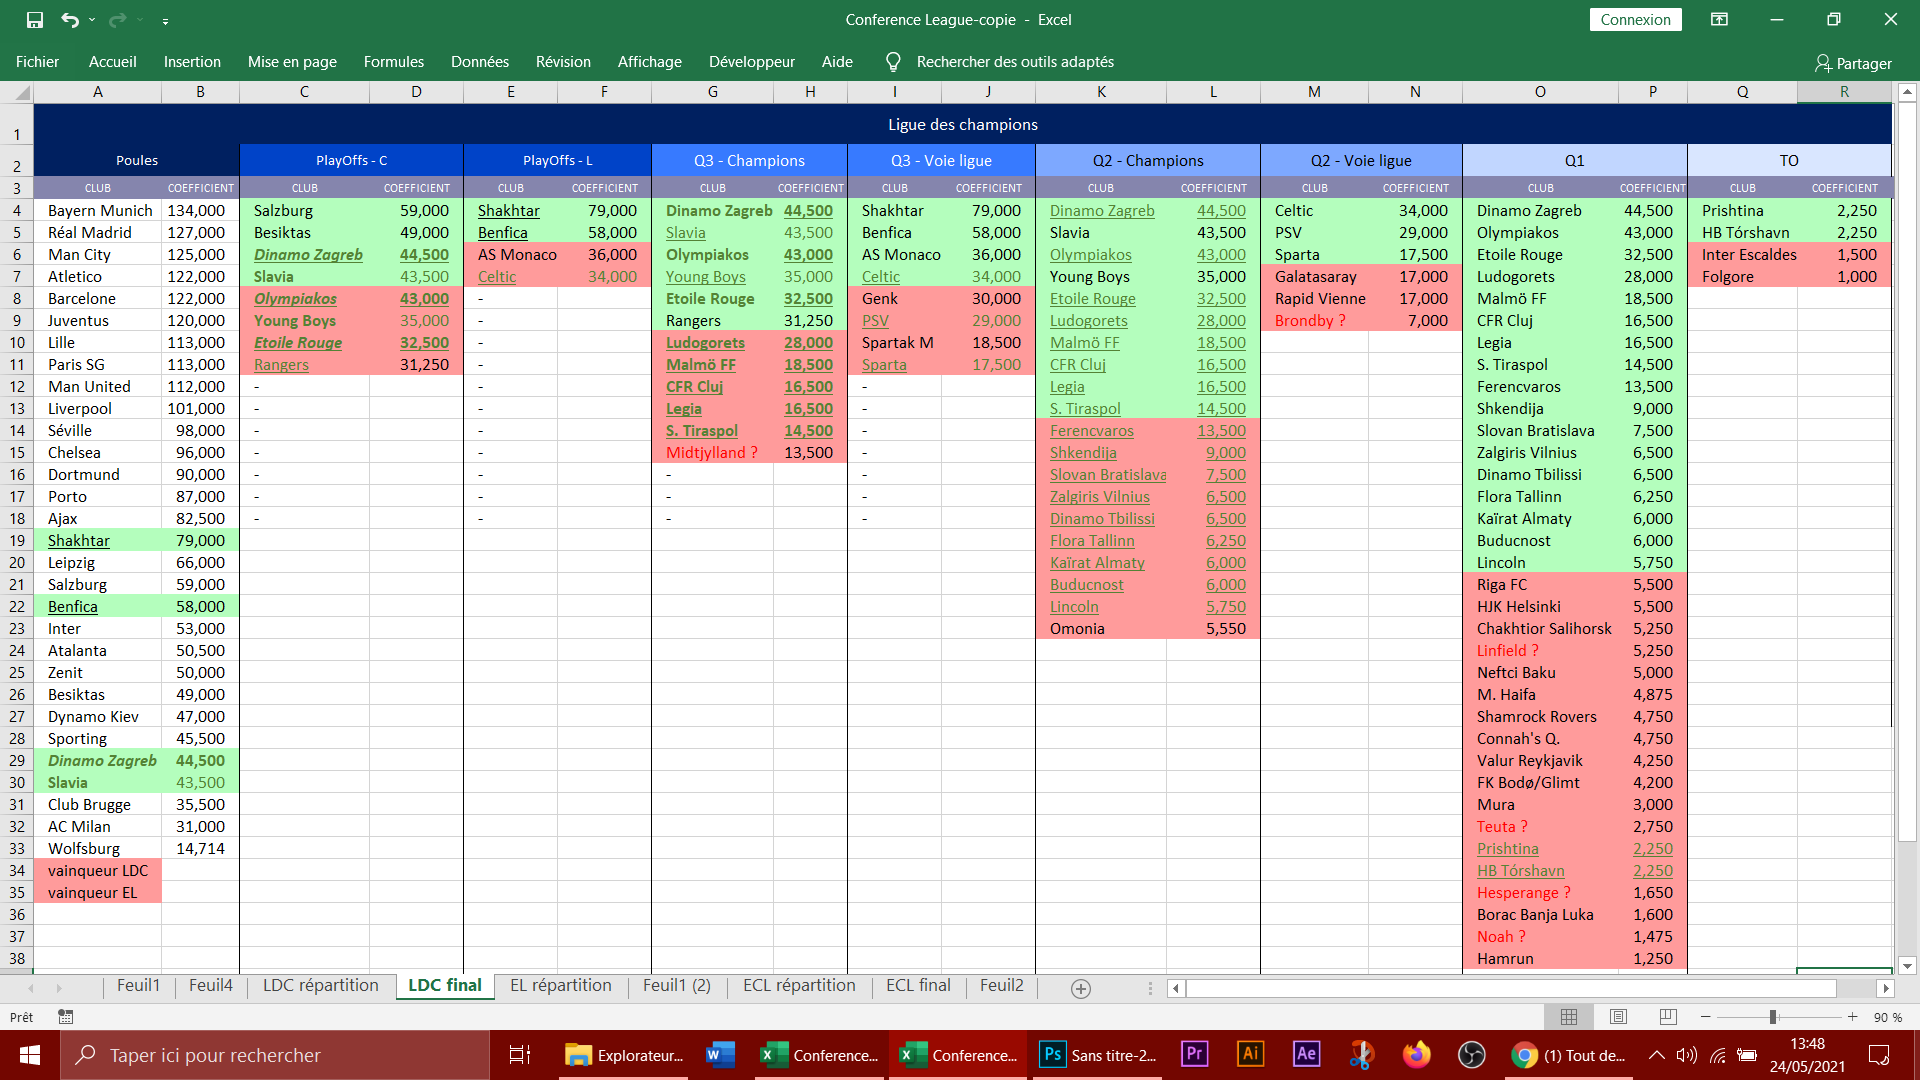Open the Affichage ribbon tab
This screenshot has height=1080, width=1920.
(x=650, y=62)
